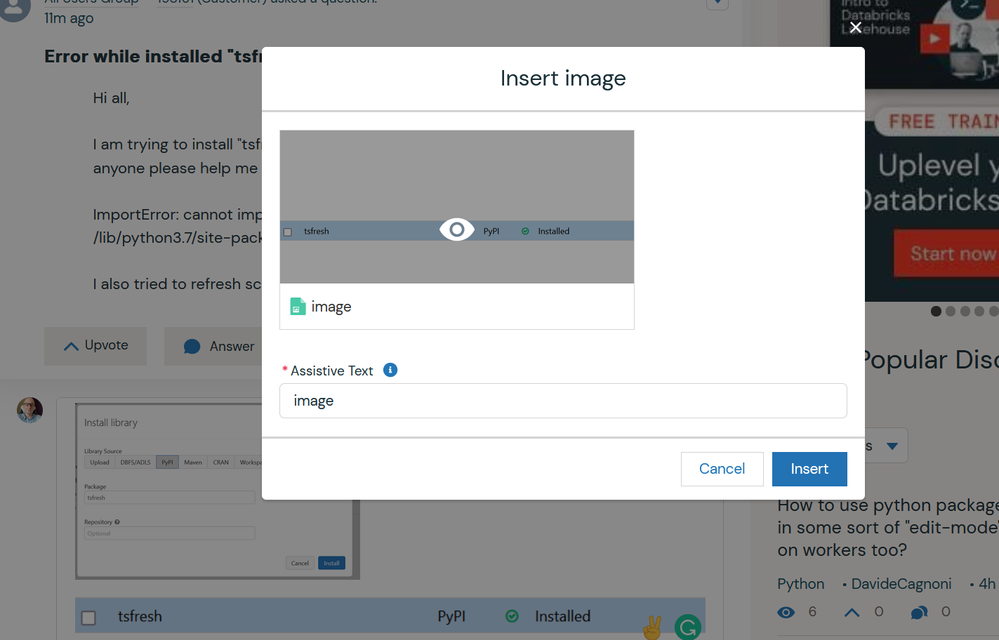Click upvote chevron icon under popular discussion
999x640 pixels.
click(x=852, y=612)
